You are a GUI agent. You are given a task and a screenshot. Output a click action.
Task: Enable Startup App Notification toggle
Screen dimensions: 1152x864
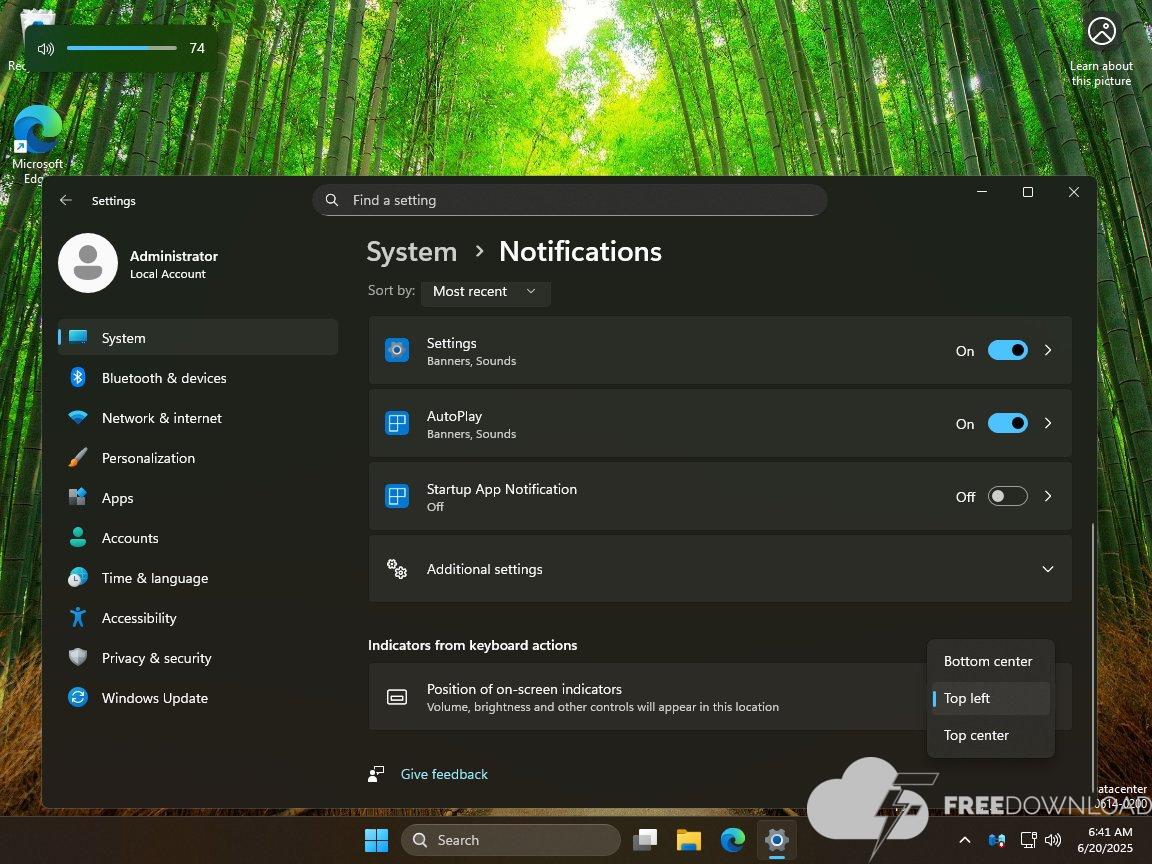click(1007, 496)
